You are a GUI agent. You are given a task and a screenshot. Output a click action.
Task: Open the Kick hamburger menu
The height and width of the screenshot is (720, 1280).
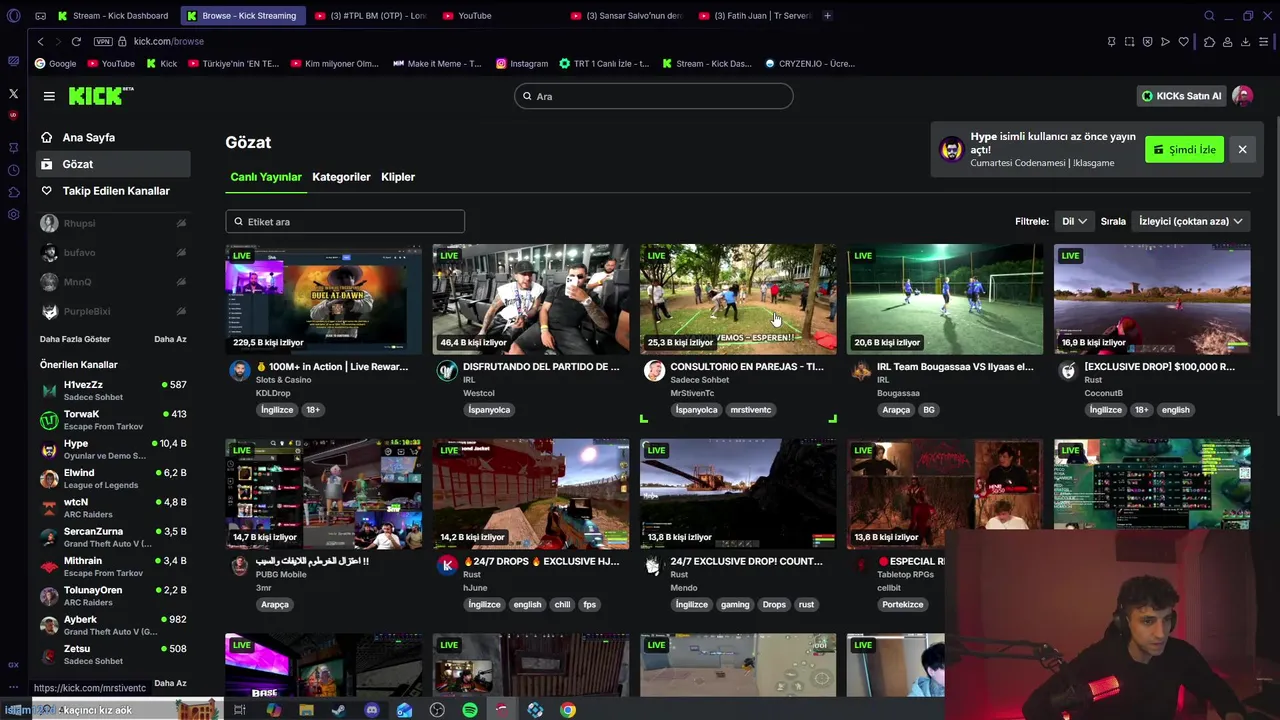pos(49,96)
